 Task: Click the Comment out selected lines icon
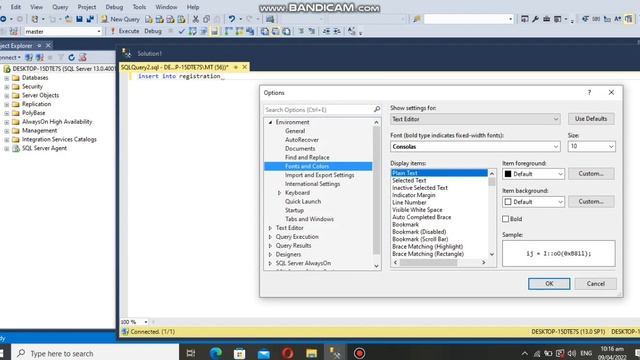tap(301, 31)
